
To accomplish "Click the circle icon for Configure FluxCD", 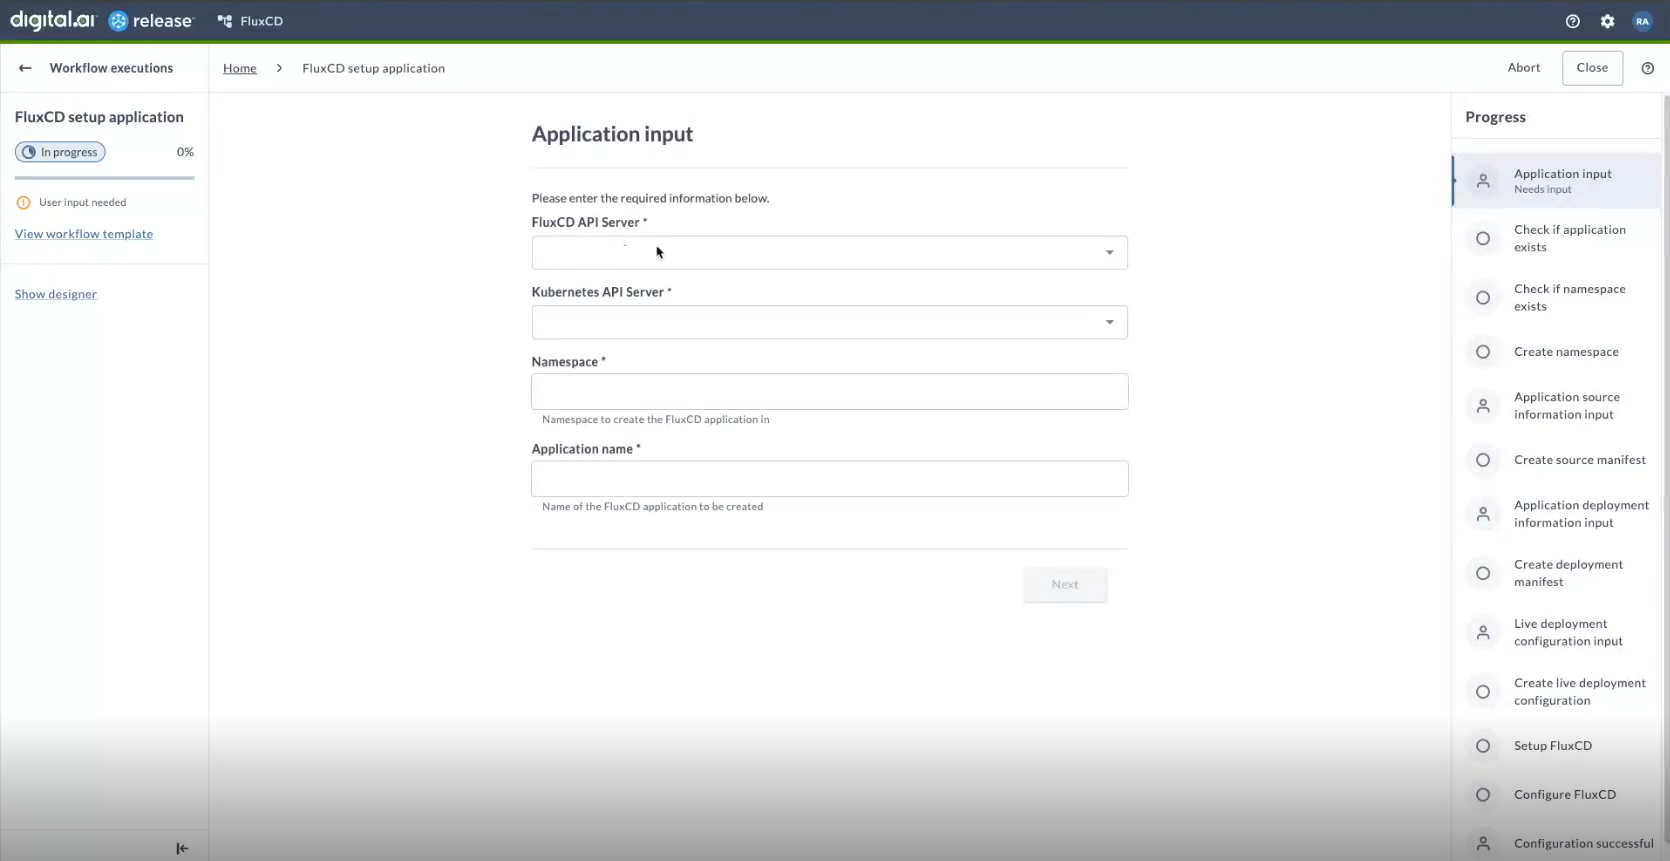I will pyautogui.click(x=1483, y=795).
